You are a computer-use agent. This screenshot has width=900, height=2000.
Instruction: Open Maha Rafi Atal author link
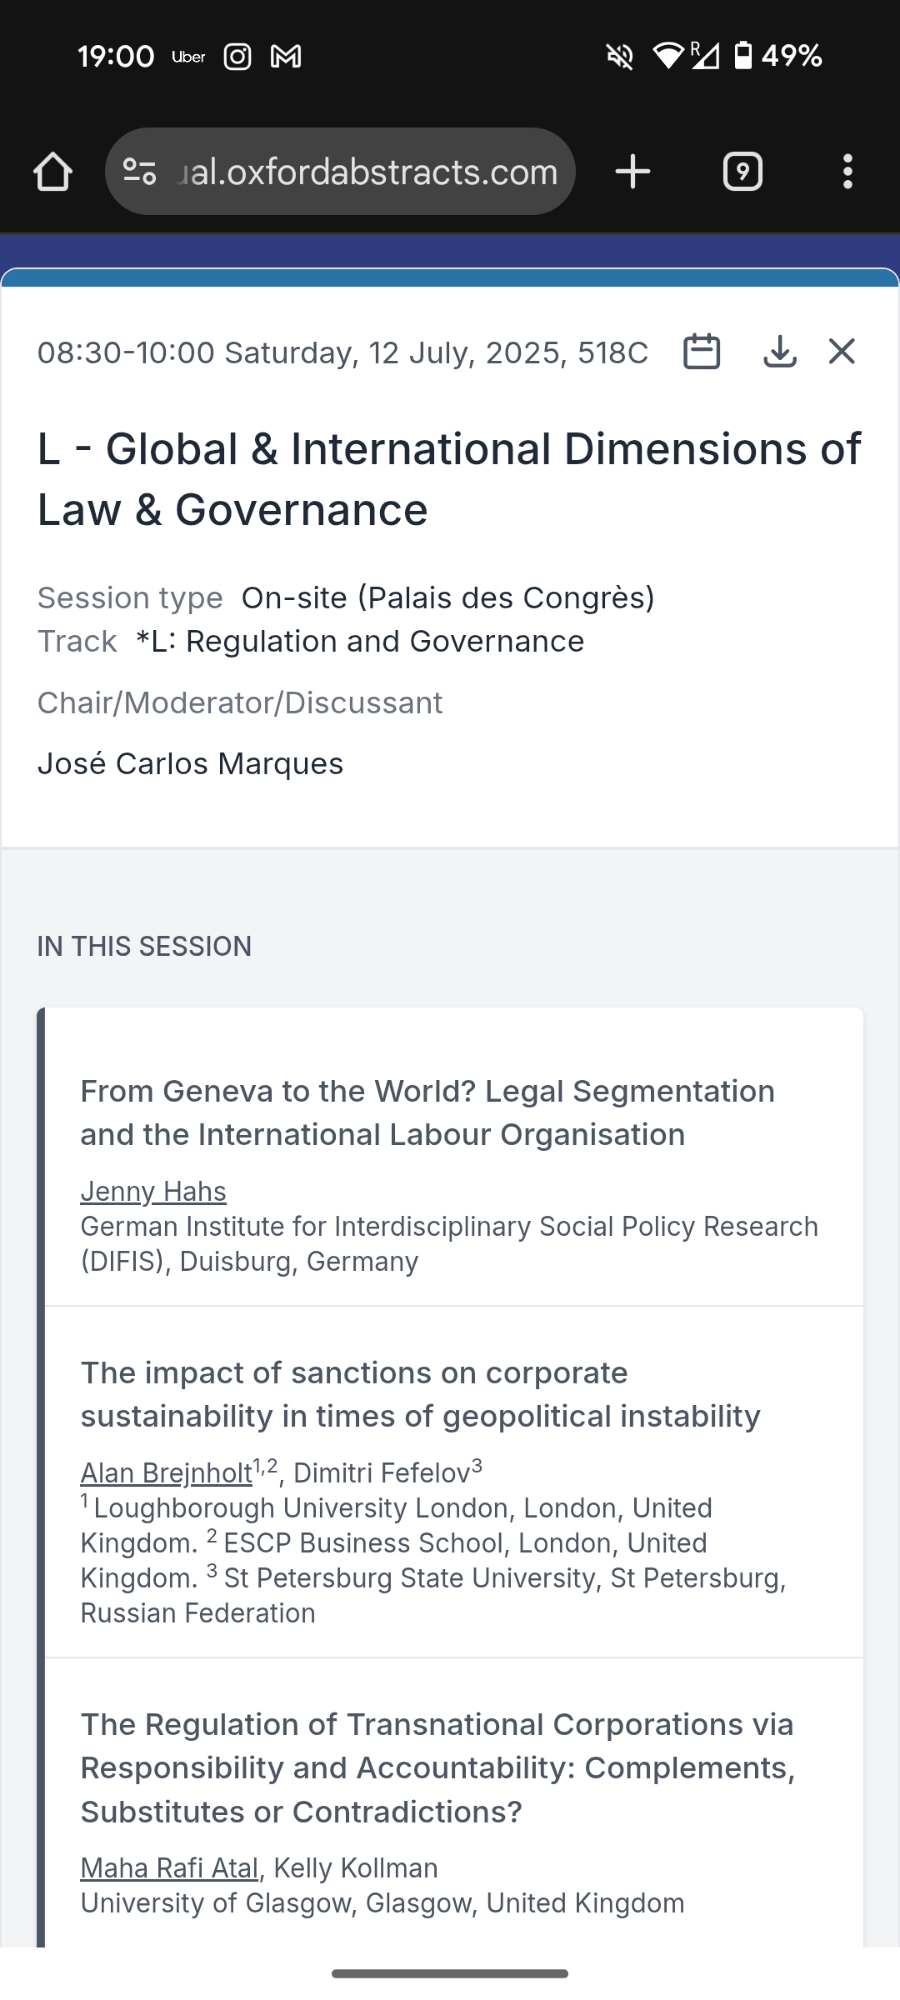coord(169,1868)
